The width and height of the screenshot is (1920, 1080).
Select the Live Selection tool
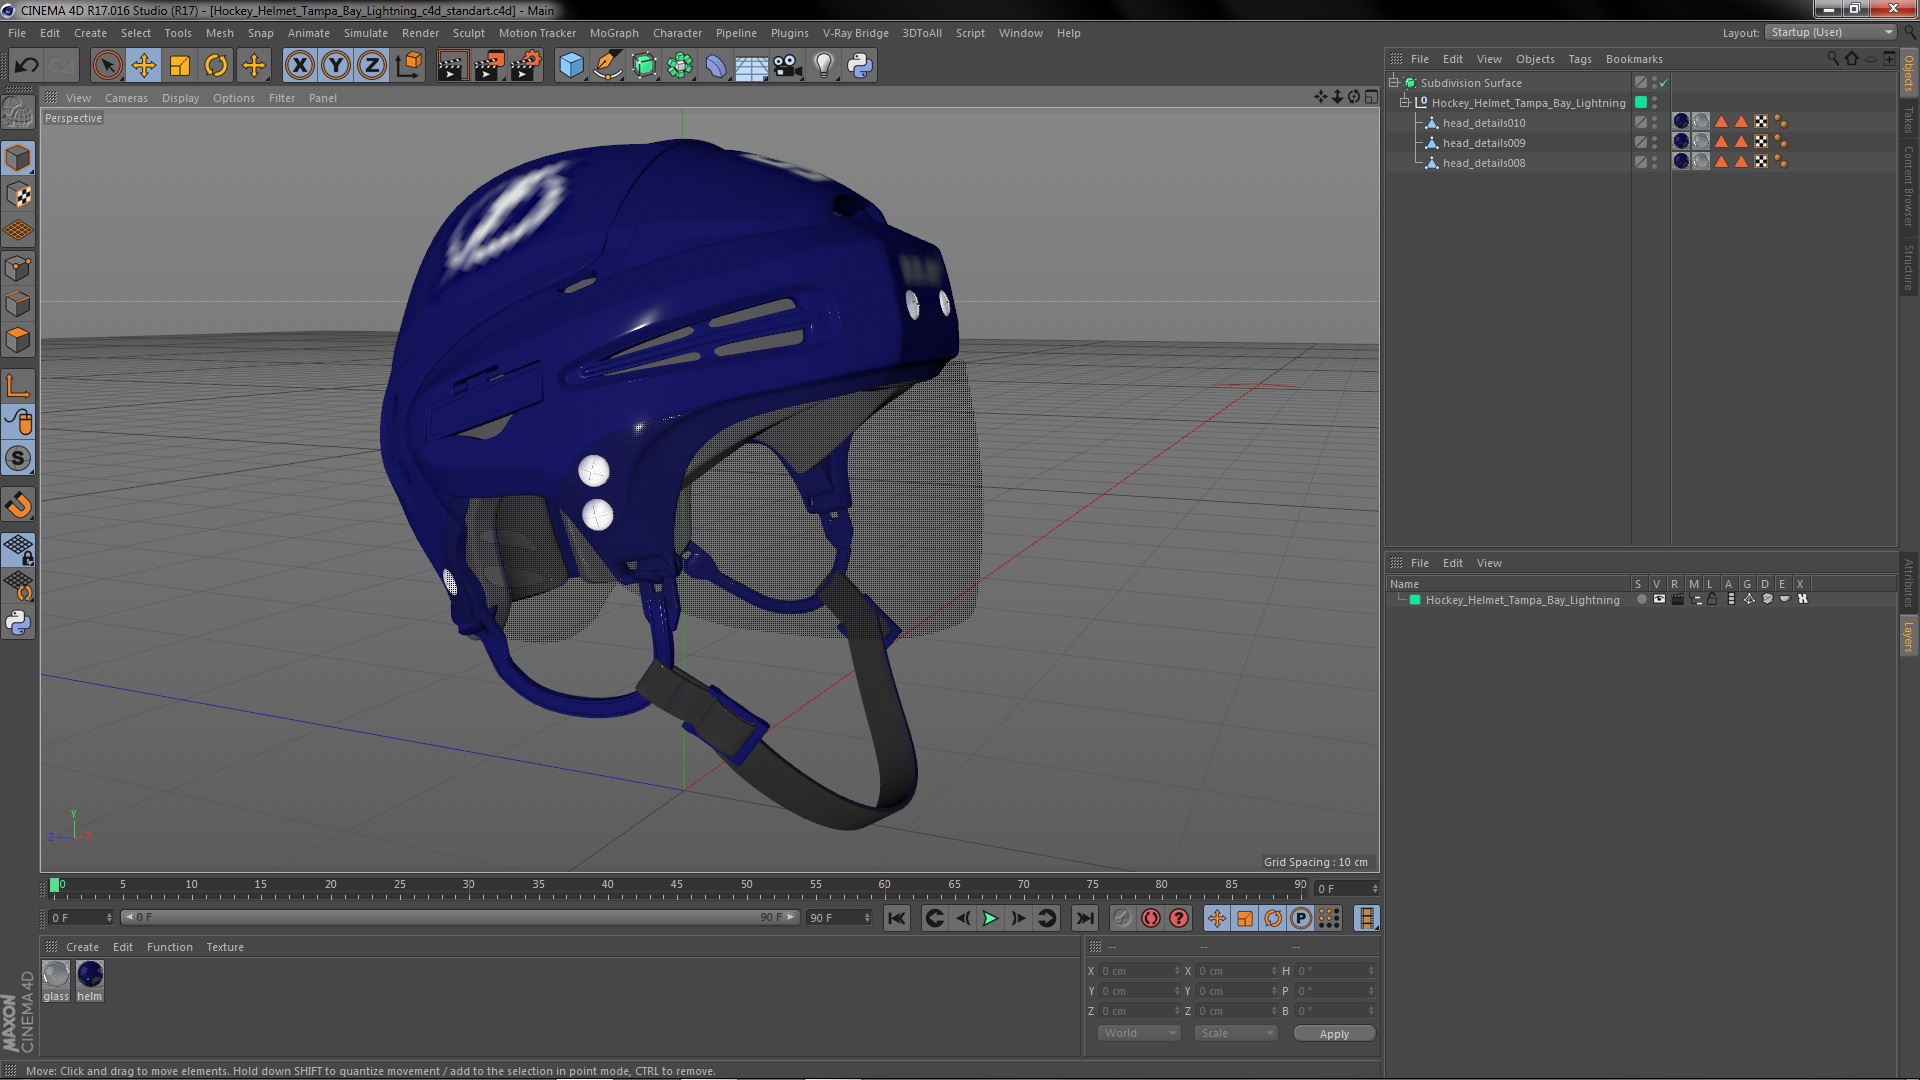107,66
